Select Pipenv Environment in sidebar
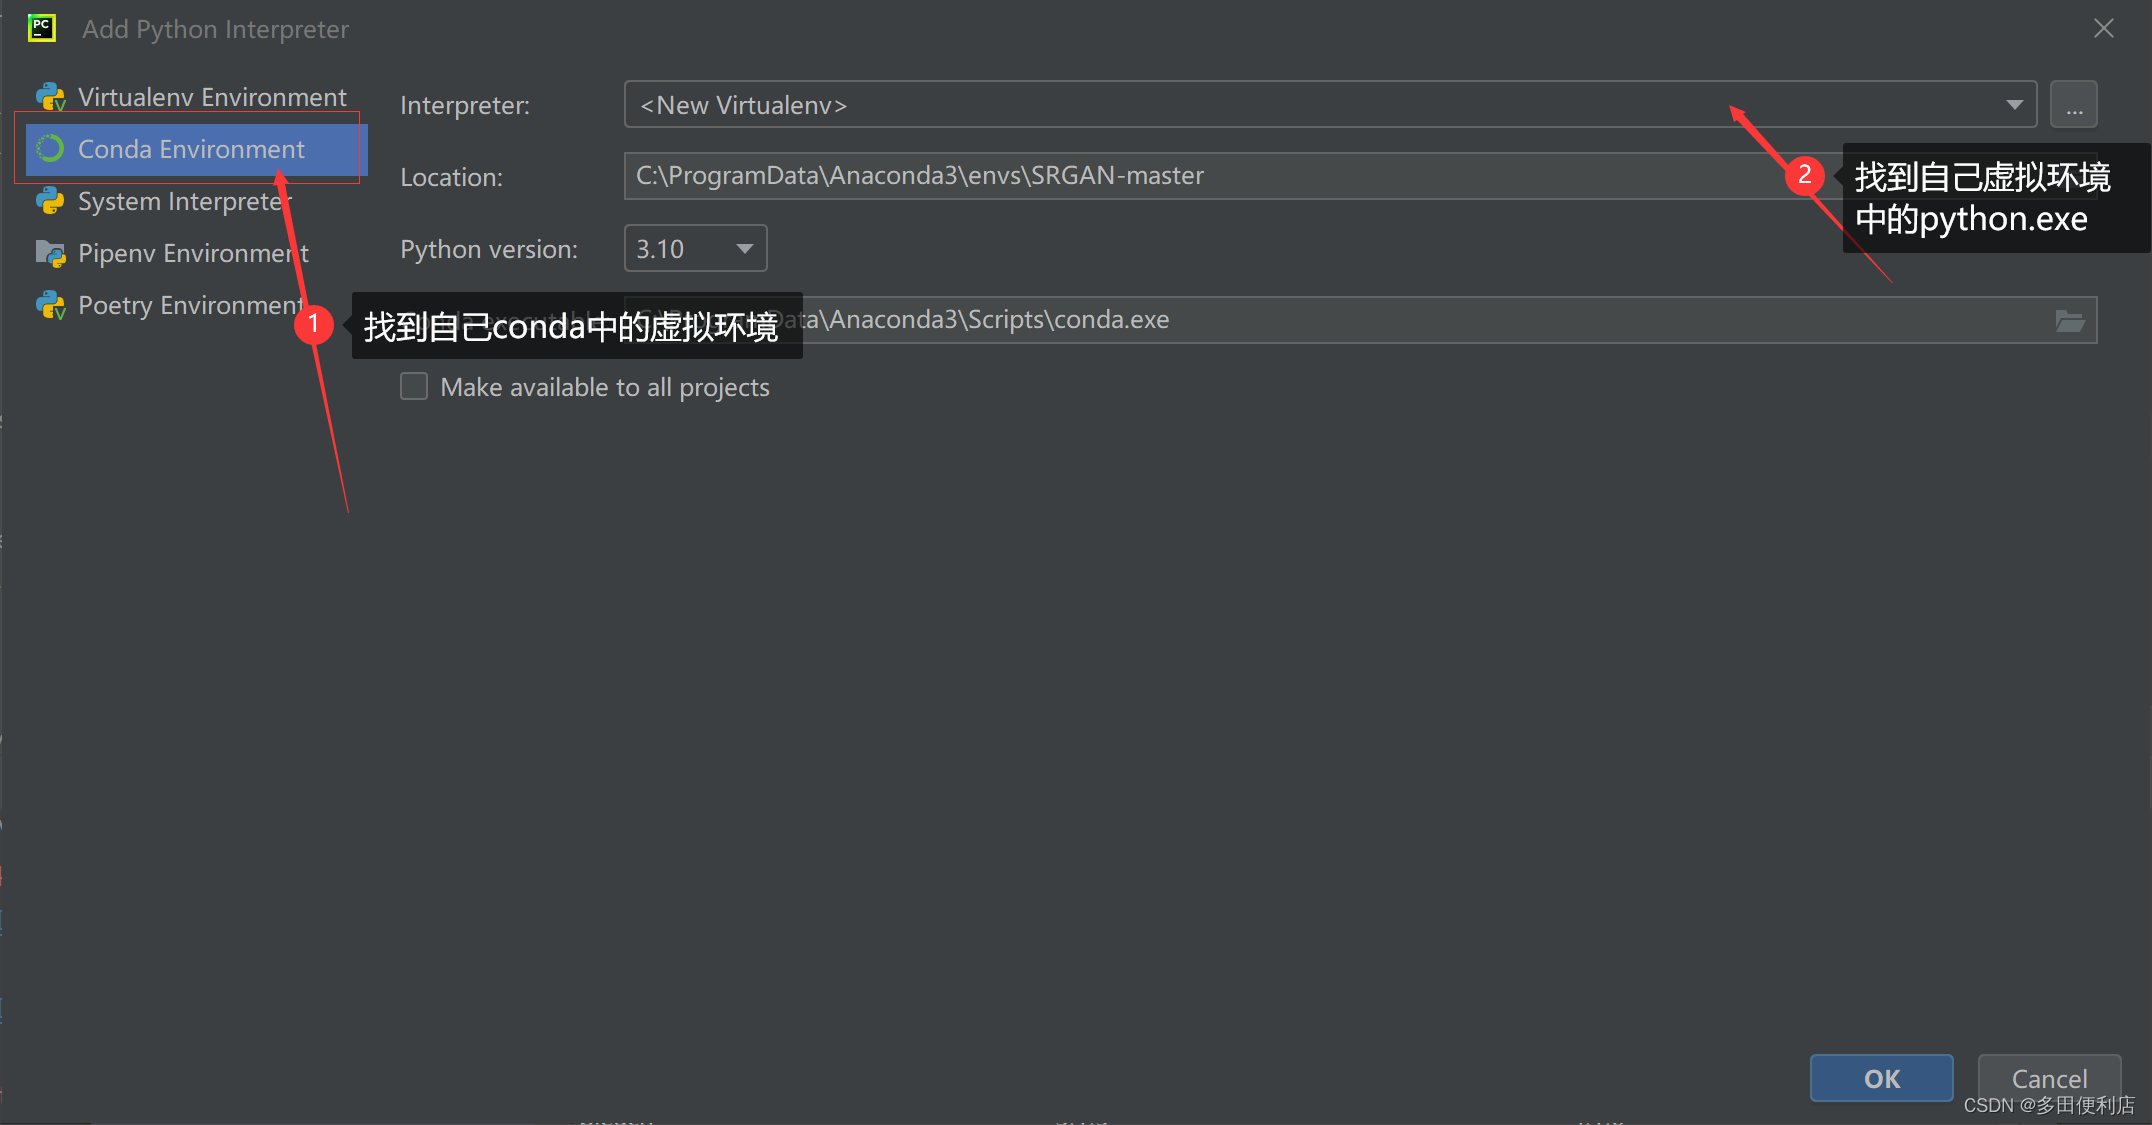Image resolution: width=2152 pixels, height=1125 pixels. (190, 253)
